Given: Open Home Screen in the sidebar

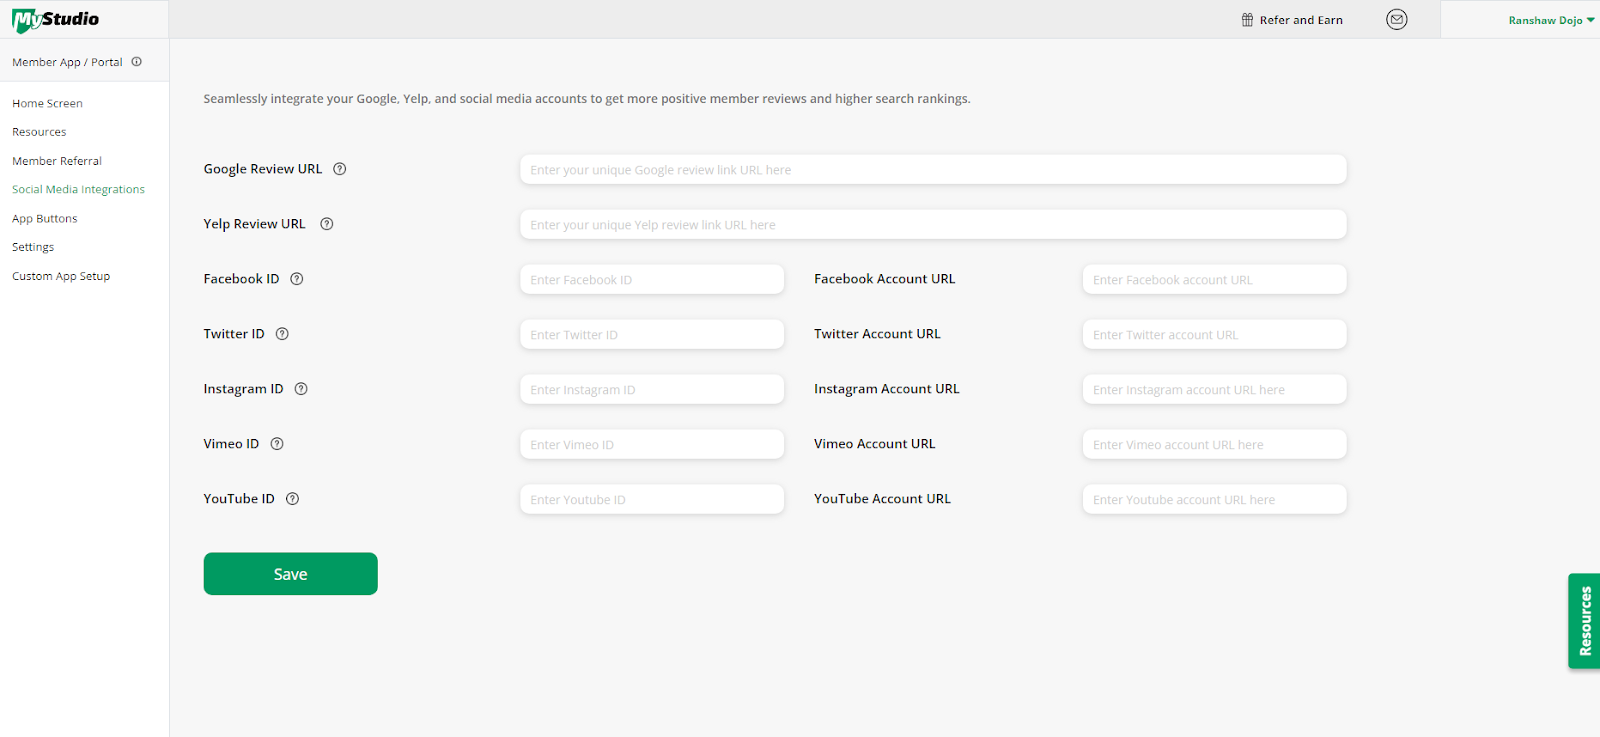Looking at the screenshot, I should click(47, 103).
